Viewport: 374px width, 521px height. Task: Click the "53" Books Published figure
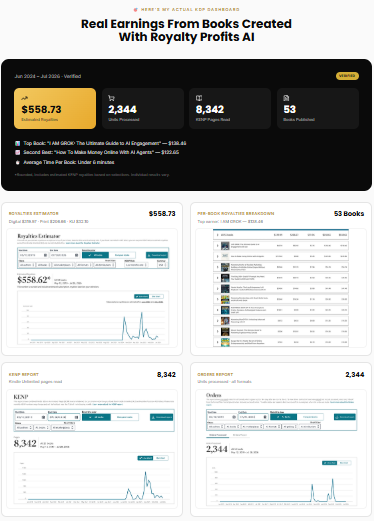290,109
